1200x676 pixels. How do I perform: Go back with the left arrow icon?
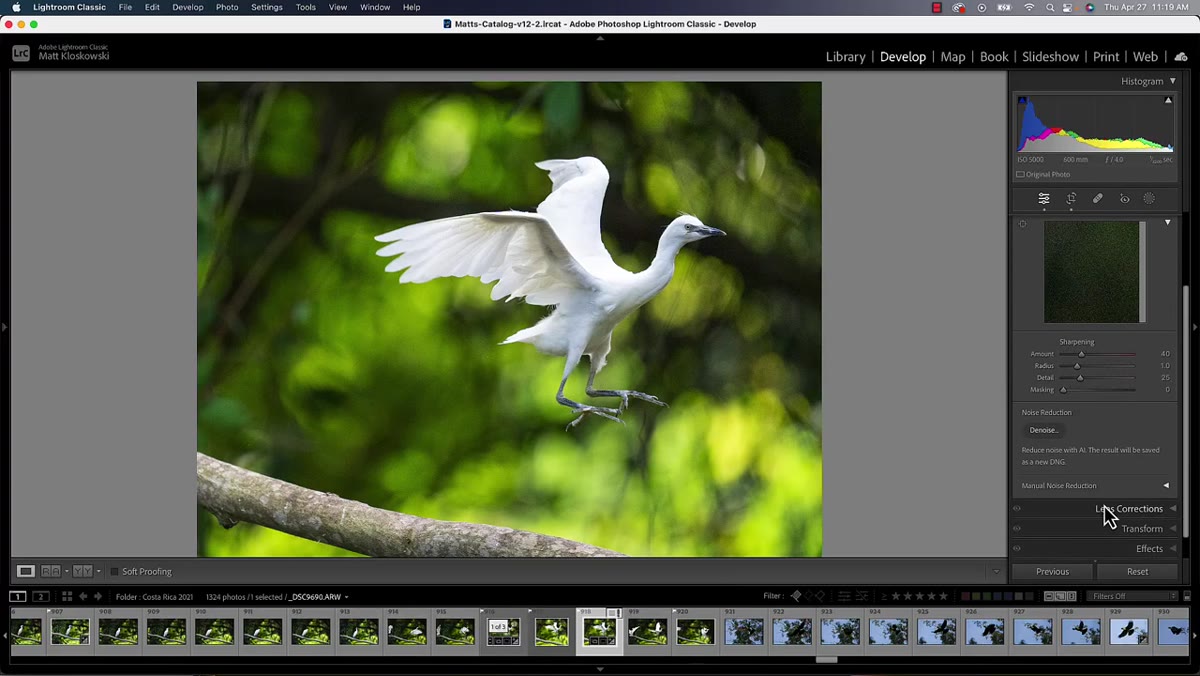pyautogui.click(x=84, y=596)
